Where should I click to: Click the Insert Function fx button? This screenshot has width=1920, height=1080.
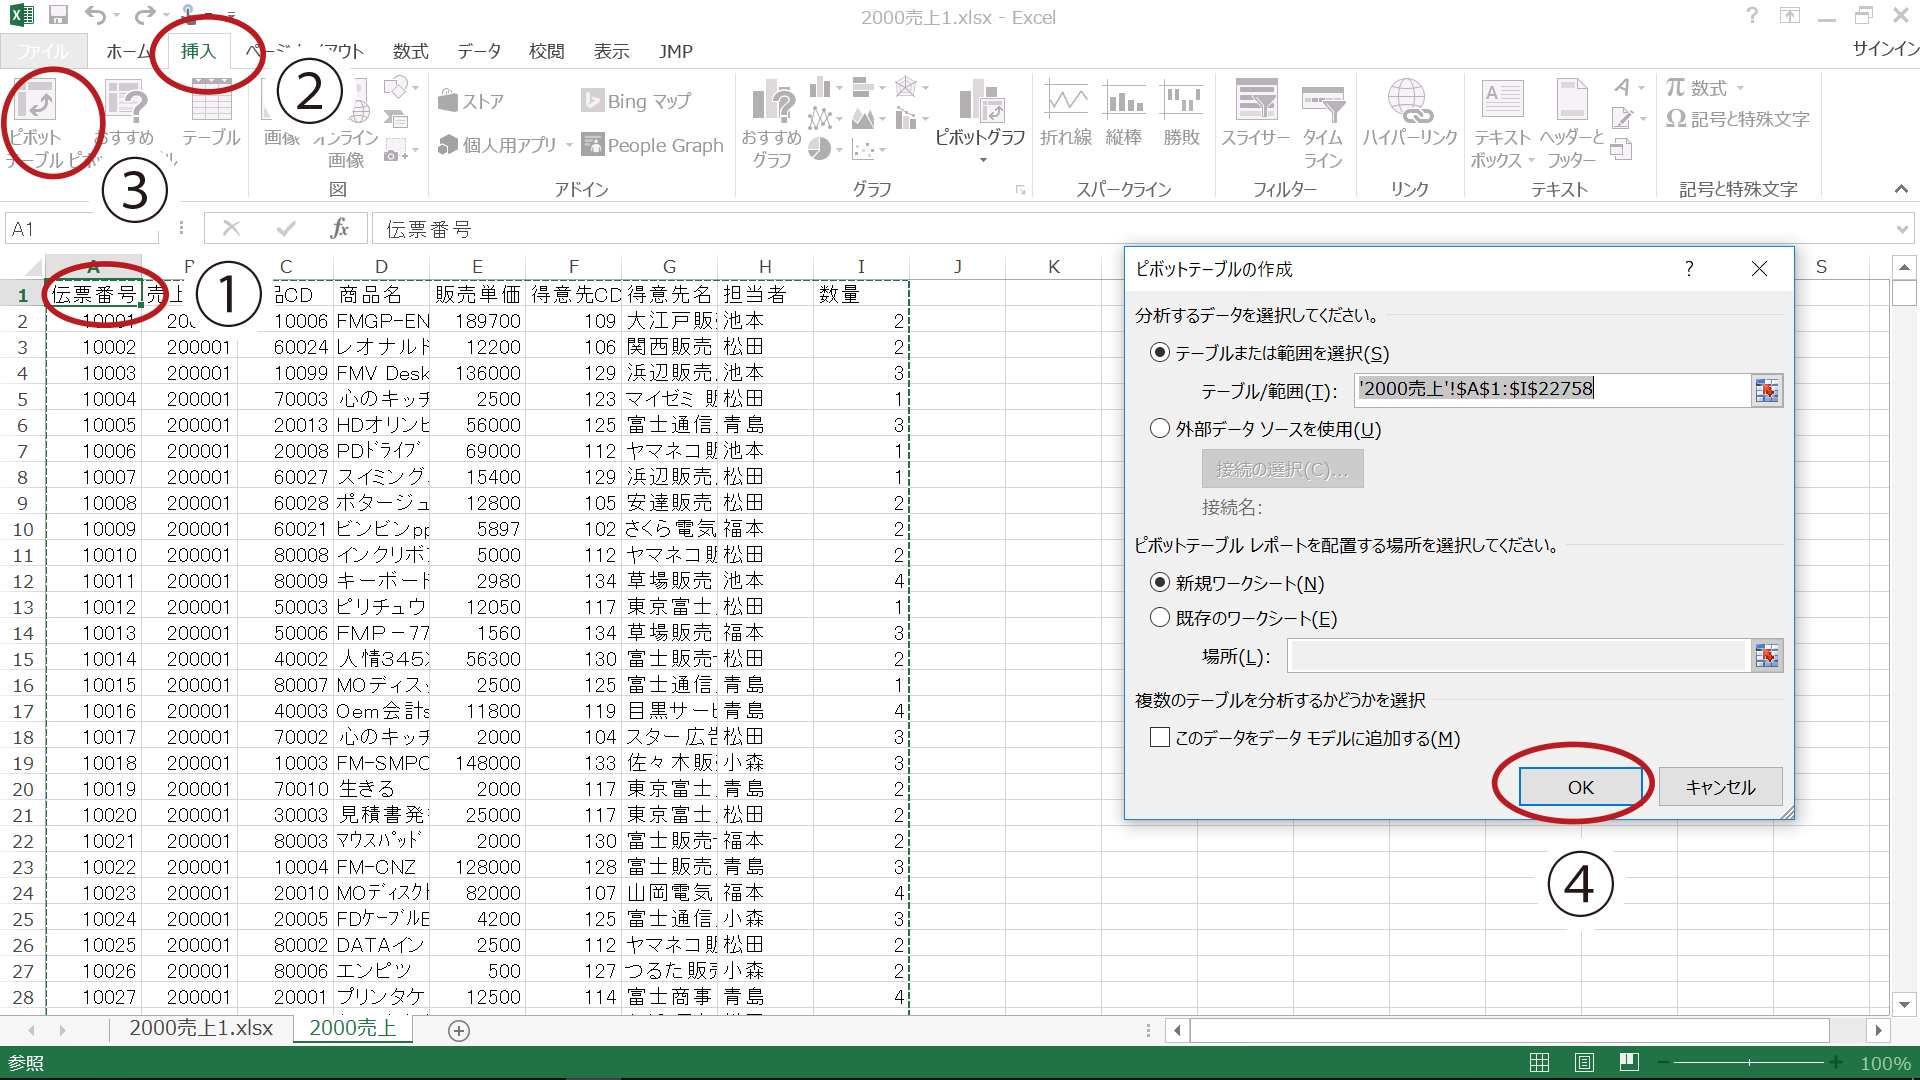pyautogui.click(x=339, y=229)
